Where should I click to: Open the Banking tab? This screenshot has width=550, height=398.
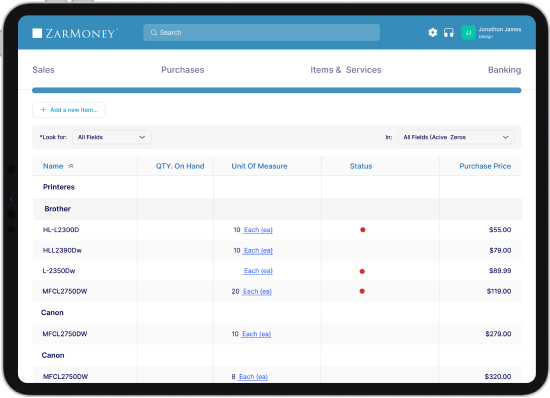(x=504, y=70)
